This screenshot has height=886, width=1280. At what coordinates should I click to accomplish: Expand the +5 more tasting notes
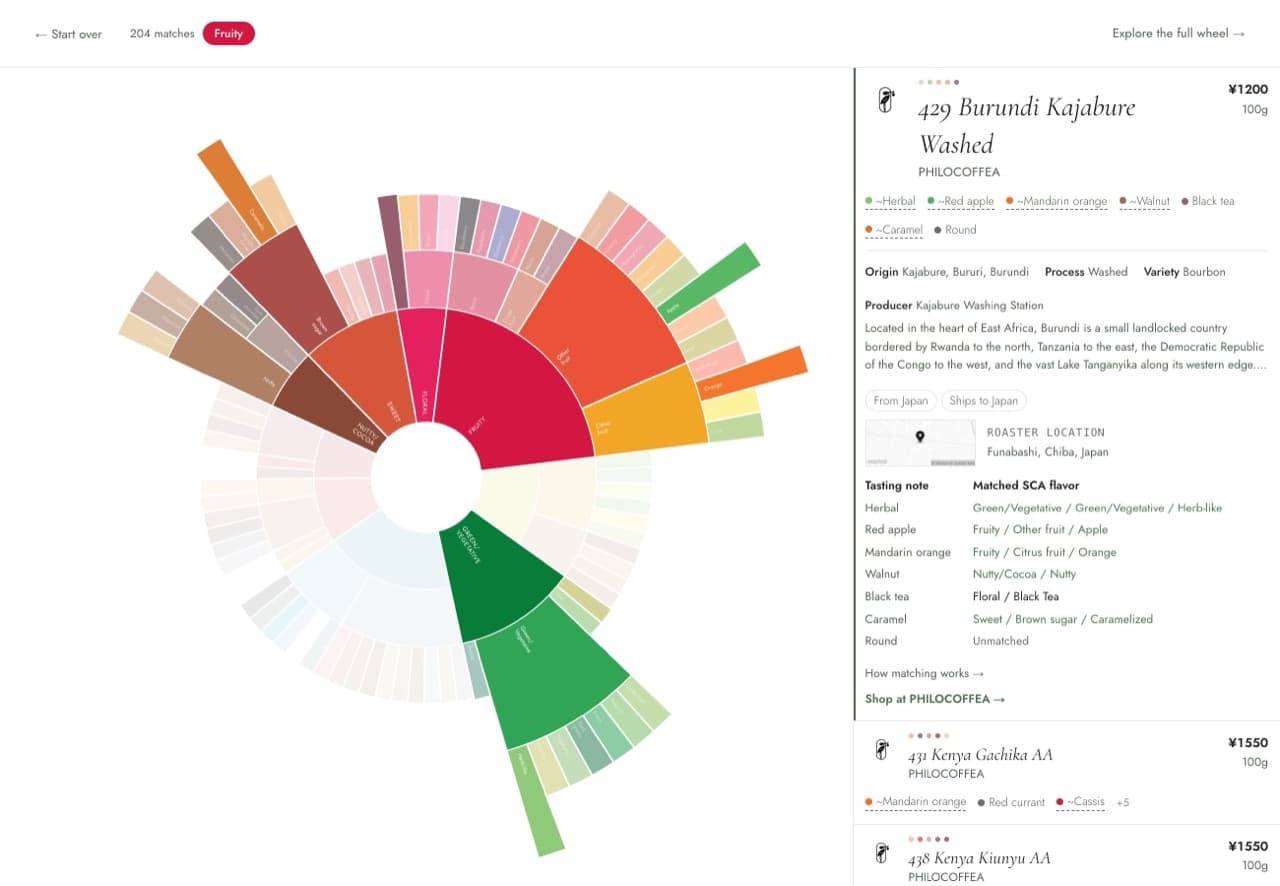(x=1123, y=802)
